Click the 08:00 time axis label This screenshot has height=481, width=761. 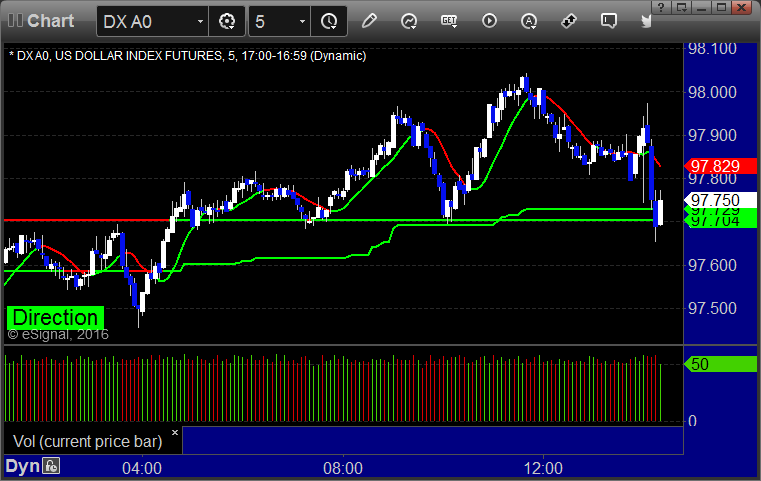tap(343, 468)
